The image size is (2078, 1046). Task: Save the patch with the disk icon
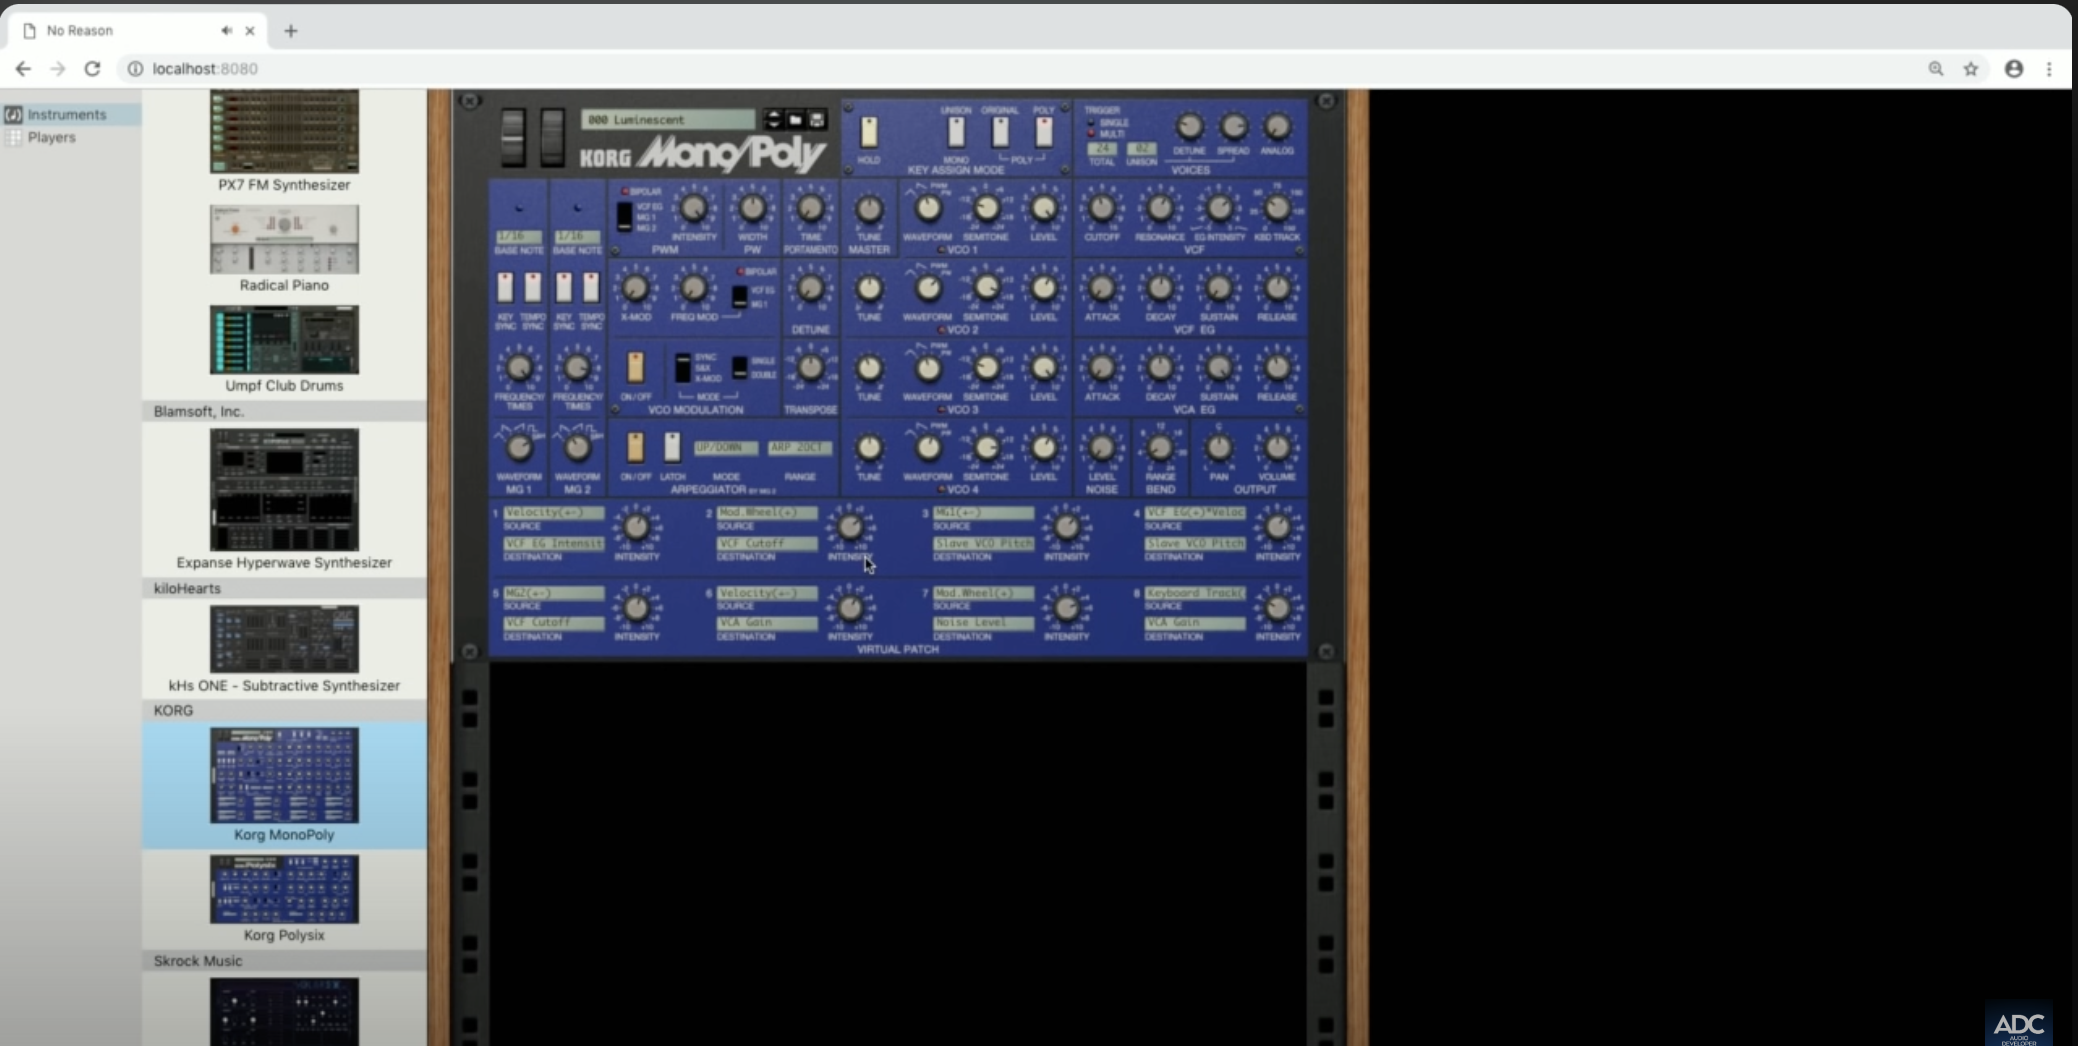pos(817,120)
